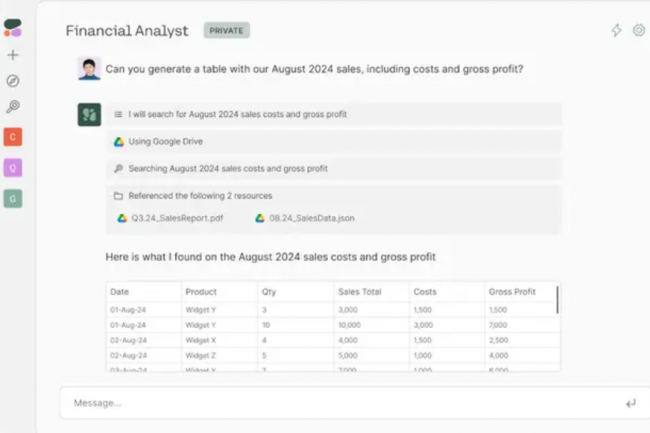Image resolution: width=650 pixels, height=433 pixels.
Task: Open the Q3.24_SalesReport.pdf resource
Action: (170, 218)
